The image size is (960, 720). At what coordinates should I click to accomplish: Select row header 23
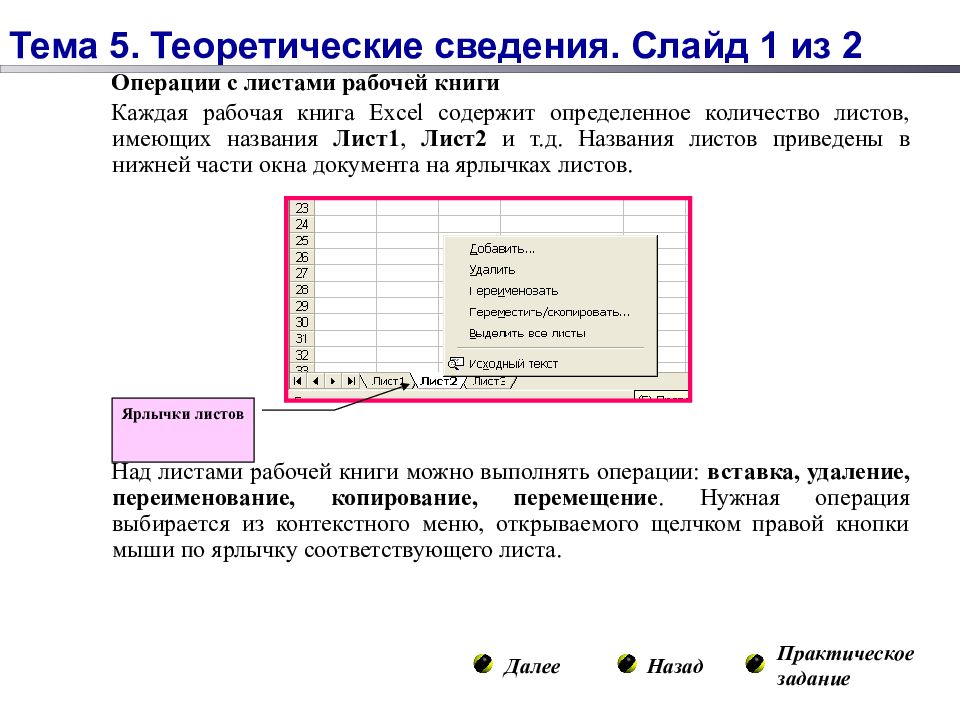coord(302,208)
